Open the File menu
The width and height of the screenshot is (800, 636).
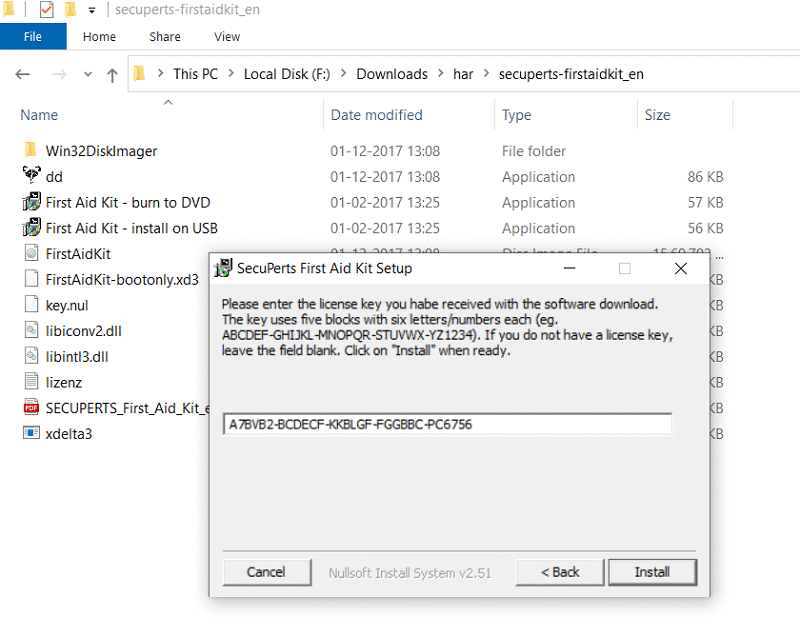[33, 37]
